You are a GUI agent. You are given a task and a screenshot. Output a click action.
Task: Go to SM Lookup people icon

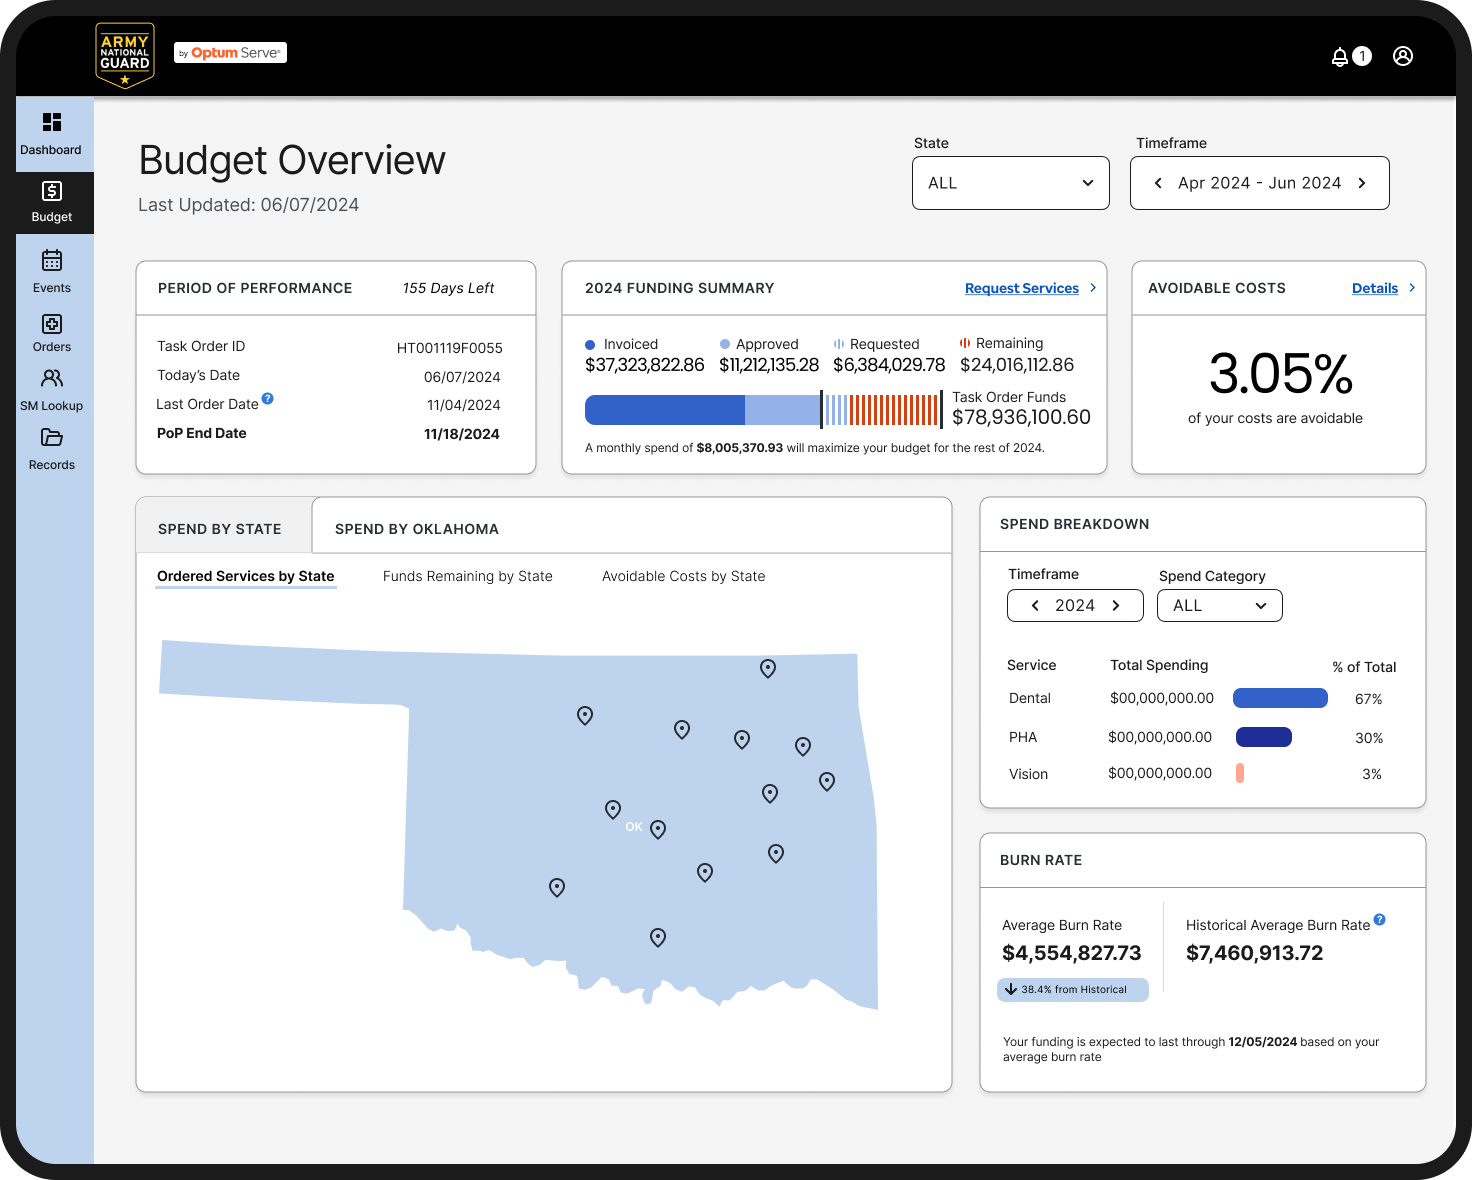click(52, 378)
